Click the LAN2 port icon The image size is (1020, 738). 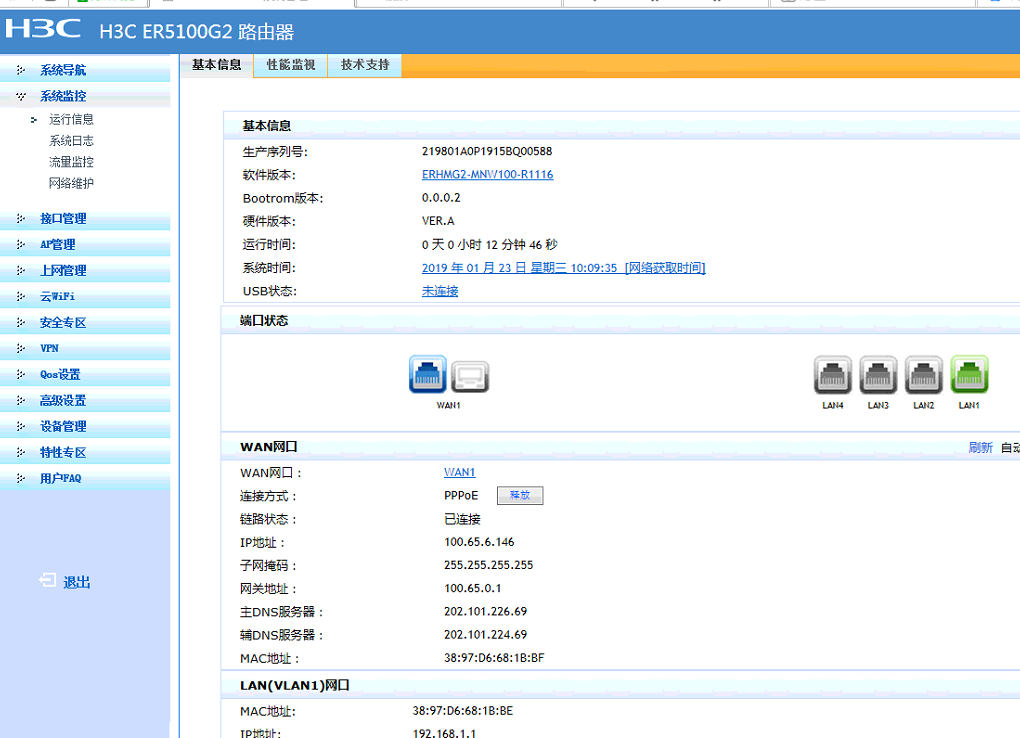coord(924,374)
